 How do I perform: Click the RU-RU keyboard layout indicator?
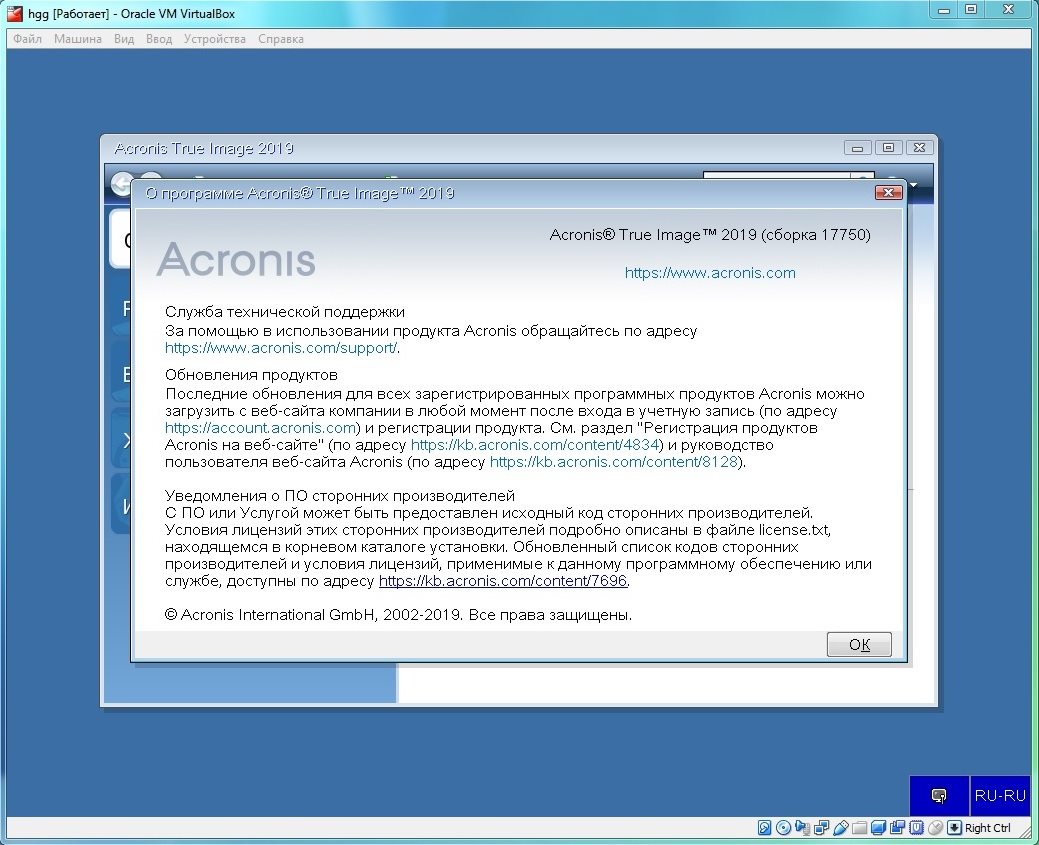(999, 796)
